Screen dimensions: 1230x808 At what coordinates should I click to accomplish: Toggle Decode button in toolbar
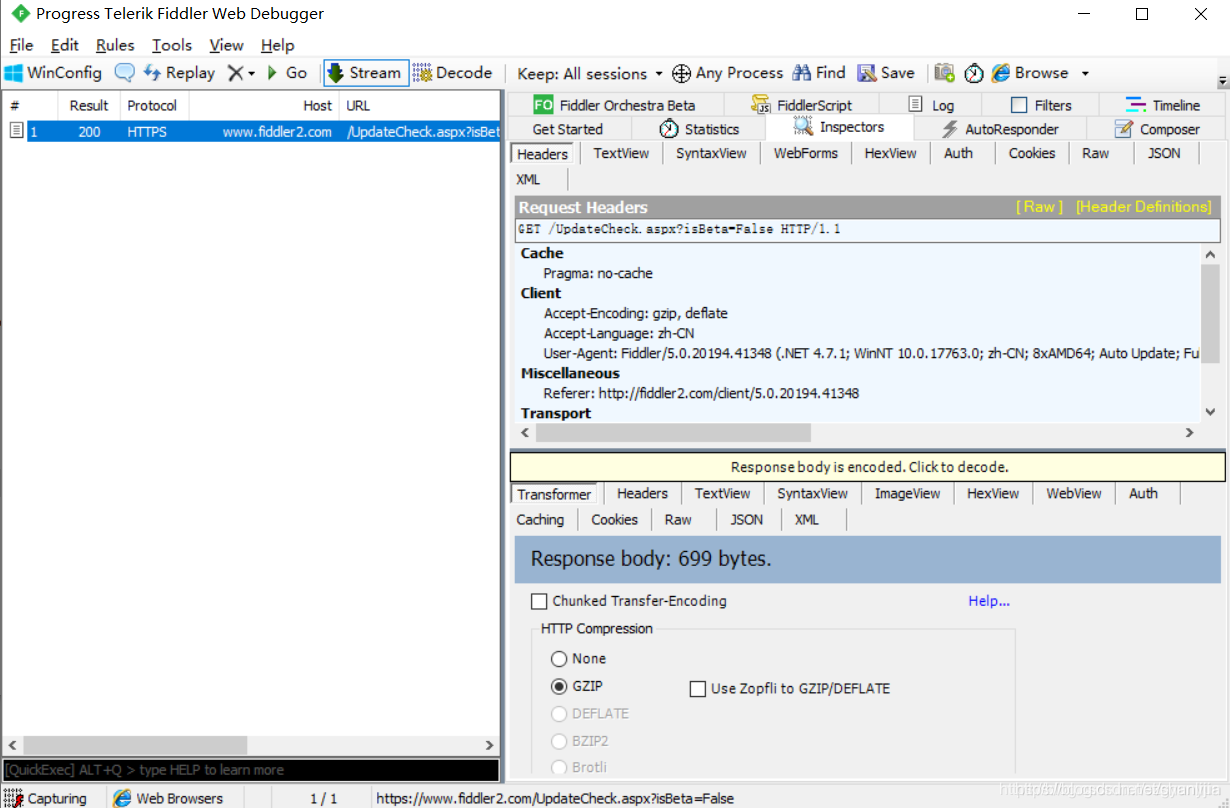pos(452,73)
